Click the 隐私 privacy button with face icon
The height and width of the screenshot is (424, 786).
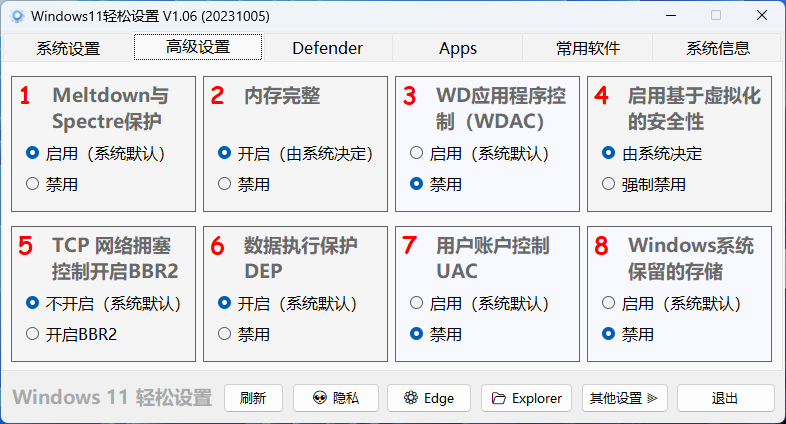pyautogui.click(x=336, y=398)
